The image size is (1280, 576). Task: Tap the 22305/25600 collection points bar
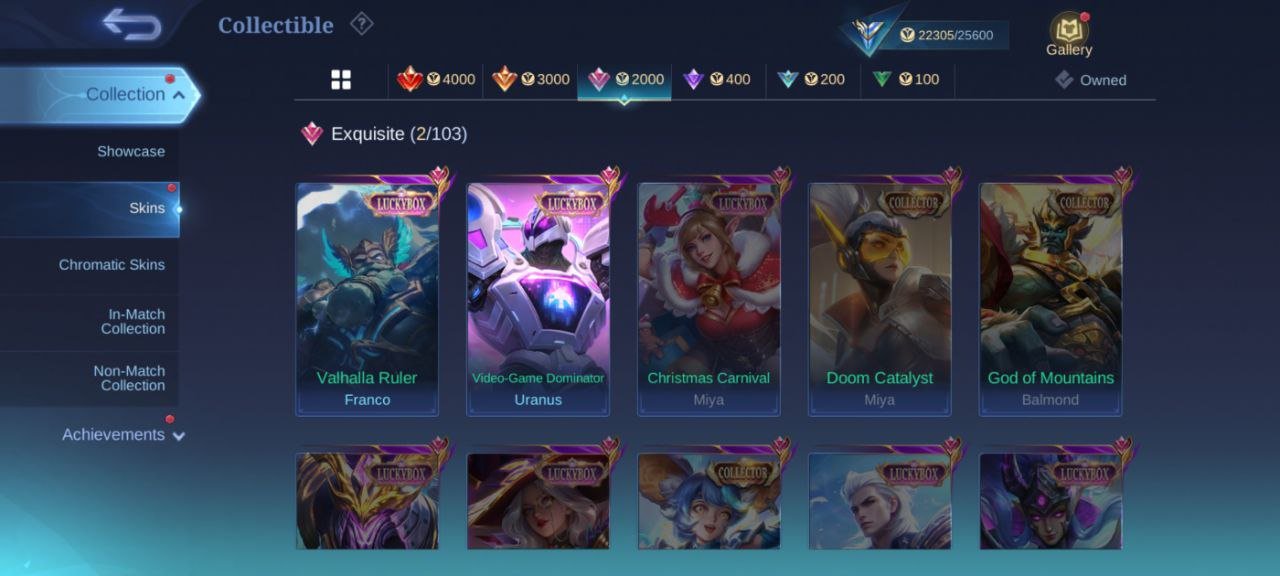point(943,35)
